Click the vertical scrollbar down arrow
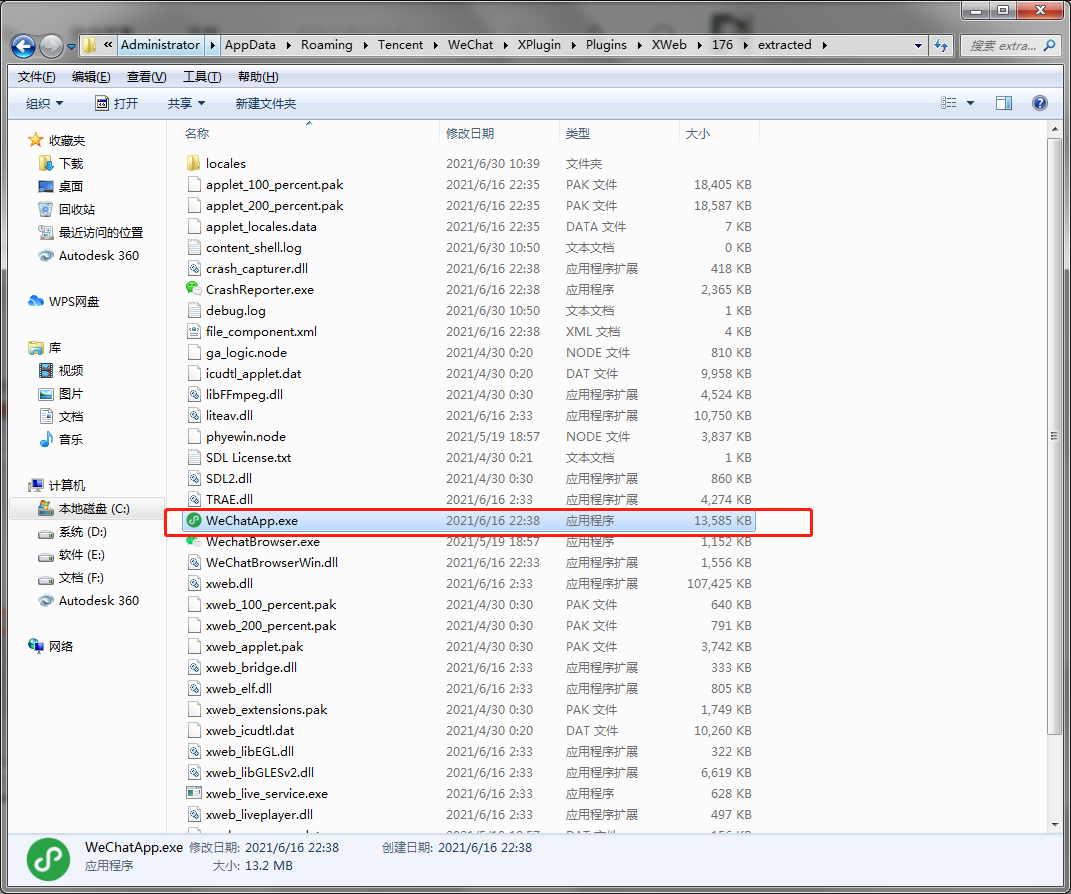 (1055, 824)
